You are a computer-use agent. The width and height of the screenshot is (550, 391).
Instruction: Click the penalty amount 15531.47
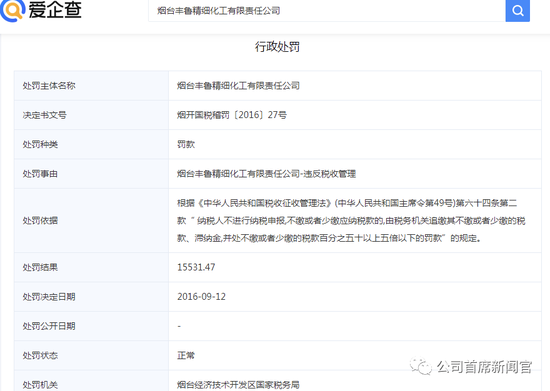pyautogui.click(x=196, y=267)
